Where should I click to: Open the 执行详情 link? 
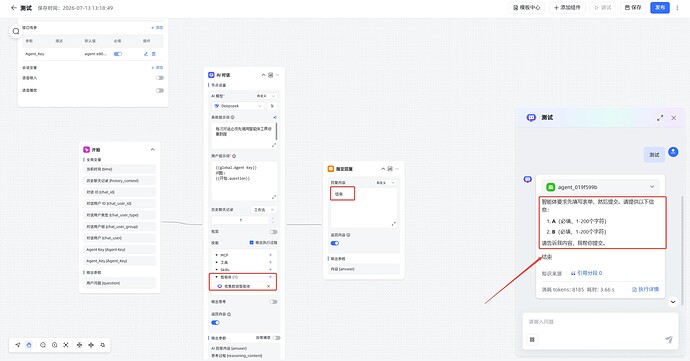[x=646, y=289]
